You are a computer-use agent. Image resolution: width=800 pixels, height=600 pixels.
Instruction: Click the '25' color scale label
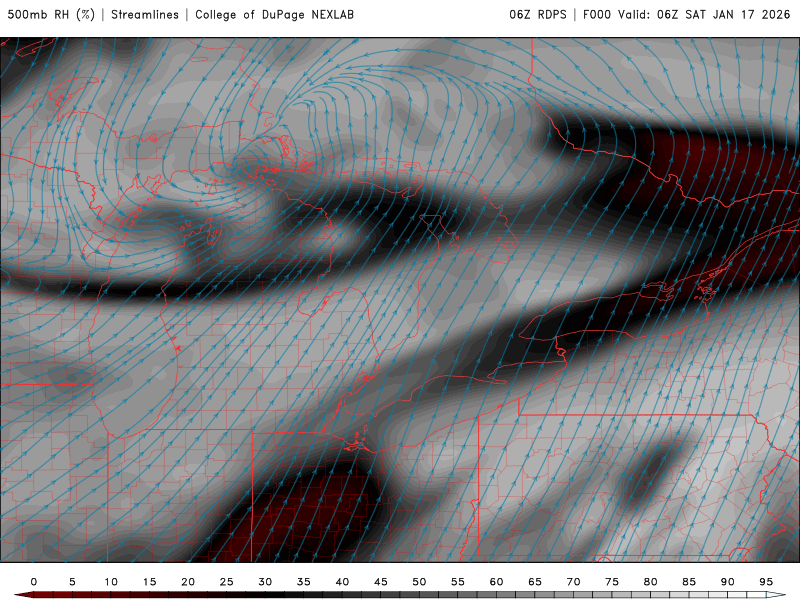click(x=227, y=582)
